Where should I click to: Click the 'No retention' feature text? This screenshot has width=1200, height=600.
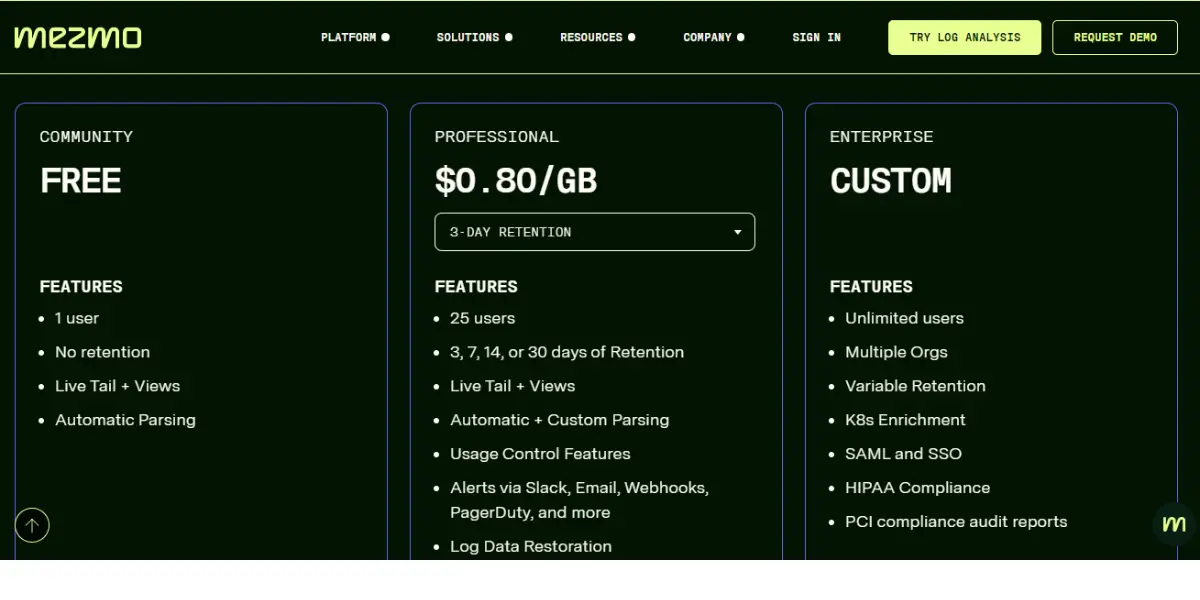pyautogui.click(x=103, y=352)
